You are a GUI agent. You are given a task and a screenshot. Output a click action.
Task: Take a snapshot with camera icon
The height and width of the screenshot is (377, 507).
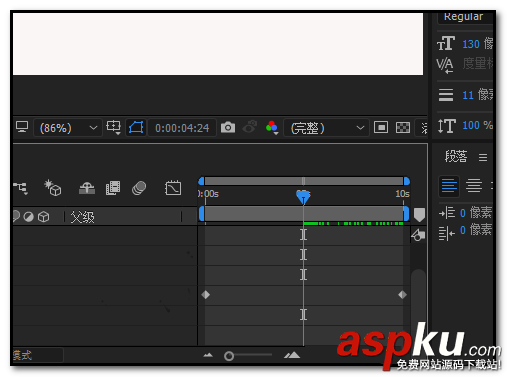(x=228, y=127)
